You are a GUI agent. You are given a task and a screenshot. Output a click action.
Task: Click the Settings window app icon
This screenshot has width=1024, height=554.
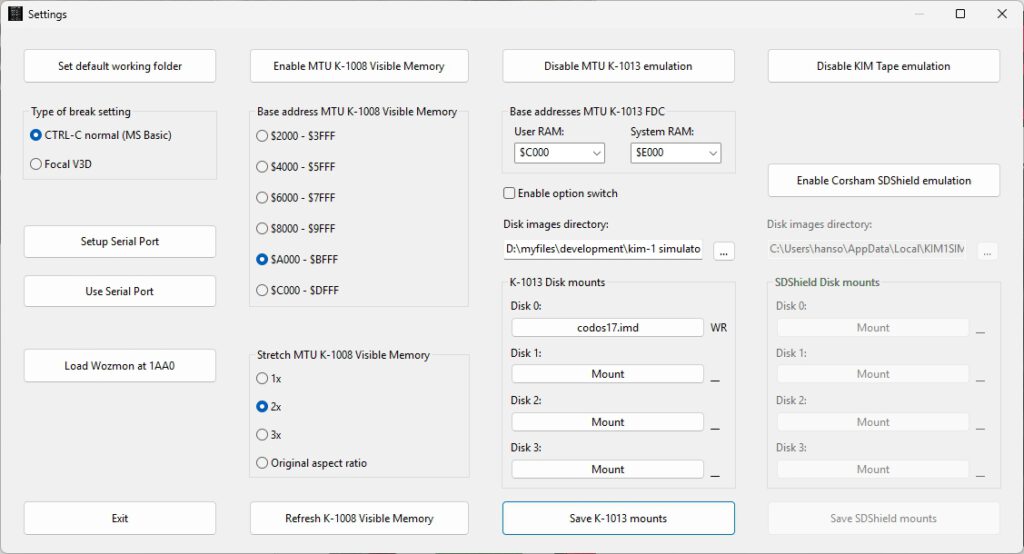[15, 14]
